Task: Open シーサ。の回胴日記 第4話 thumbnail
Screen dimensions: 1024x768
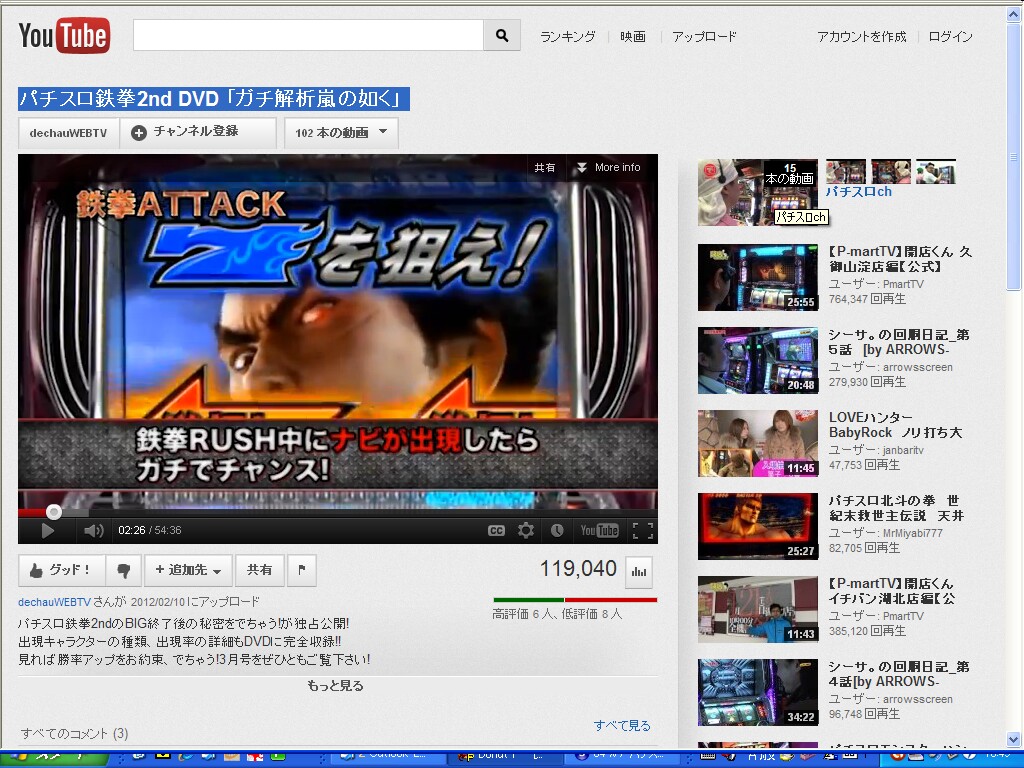Action: [758, 692]
